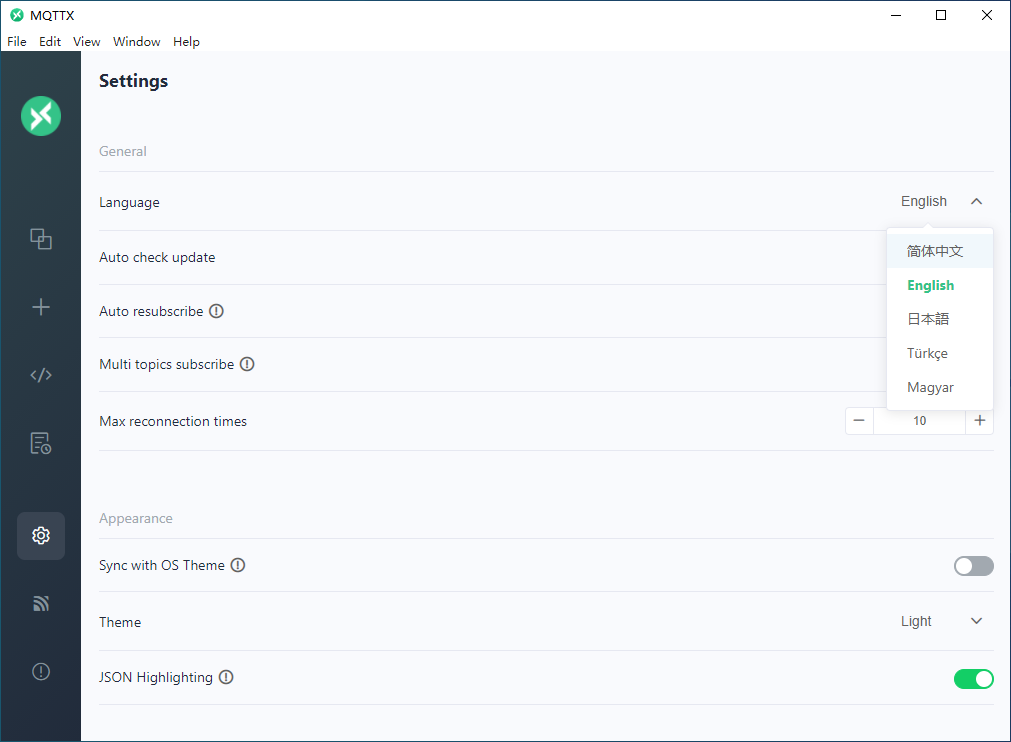Enable Sync with OS Theme switch
Image resolution: width=1011 pixels, height=742 pixels.
974,566
